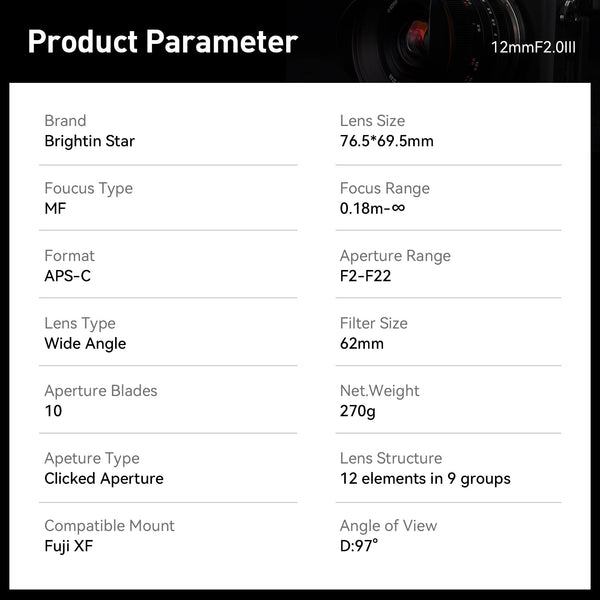This screenshot has height=600, width=600.
Task: Click the 12mmF2.0III model label
Action: click(x=532, y=47)
